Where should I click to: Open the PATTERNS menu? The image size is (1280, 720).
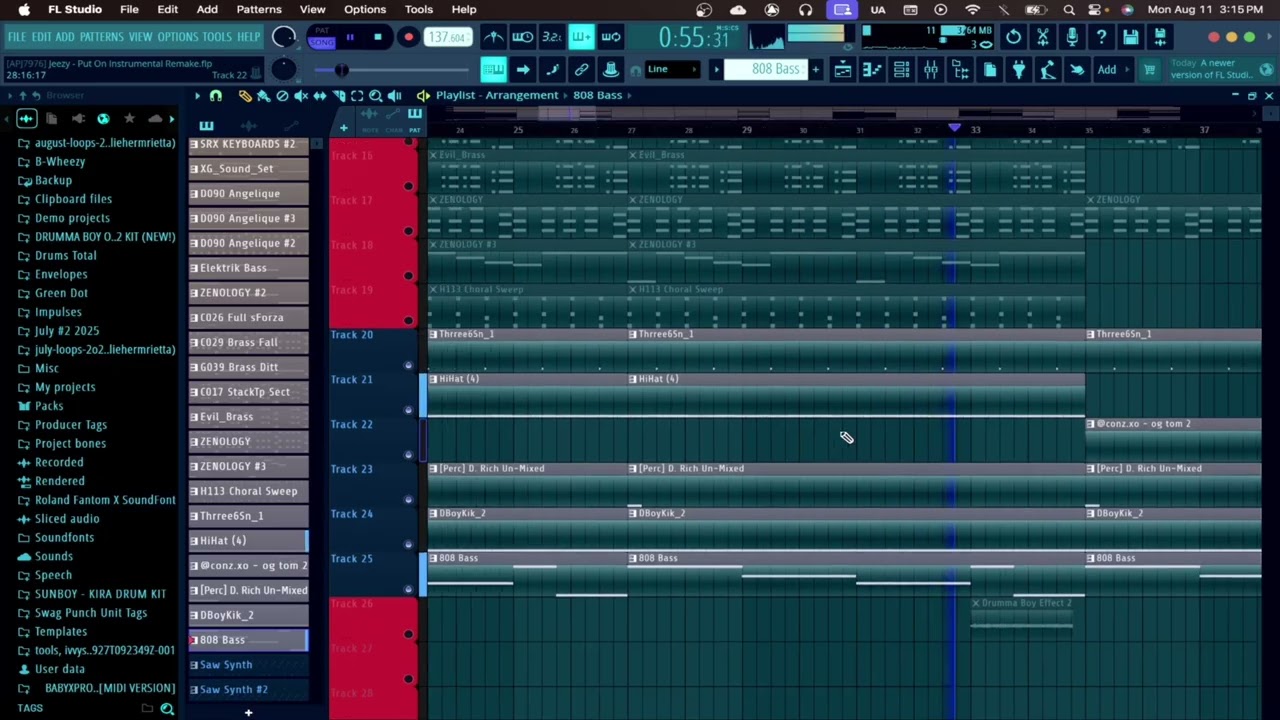pyautogui.click(x=101, y=37)
